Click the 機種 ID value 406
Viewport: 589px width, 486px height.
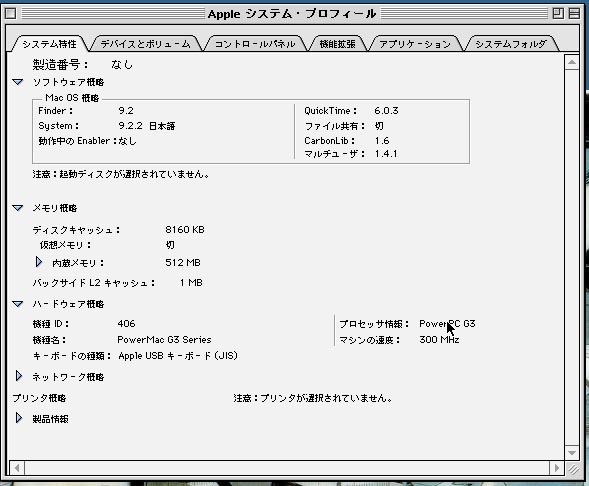click(x=126, y=324)
